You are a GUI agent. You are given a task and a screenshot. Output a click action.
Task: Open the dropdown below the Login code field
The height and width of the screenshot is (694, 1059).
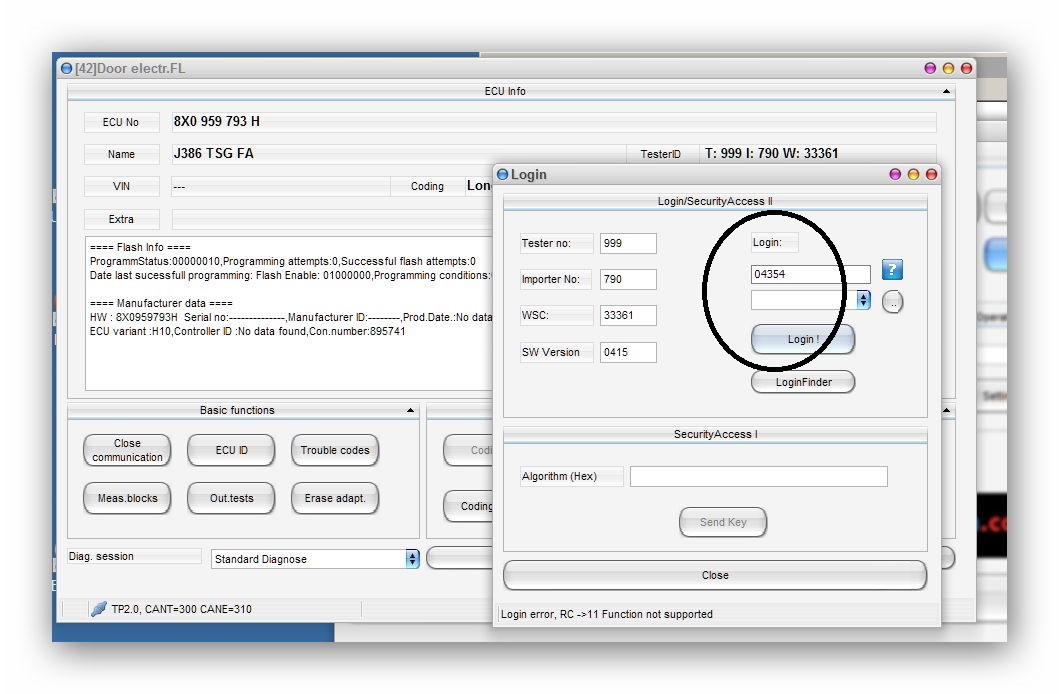863,300
